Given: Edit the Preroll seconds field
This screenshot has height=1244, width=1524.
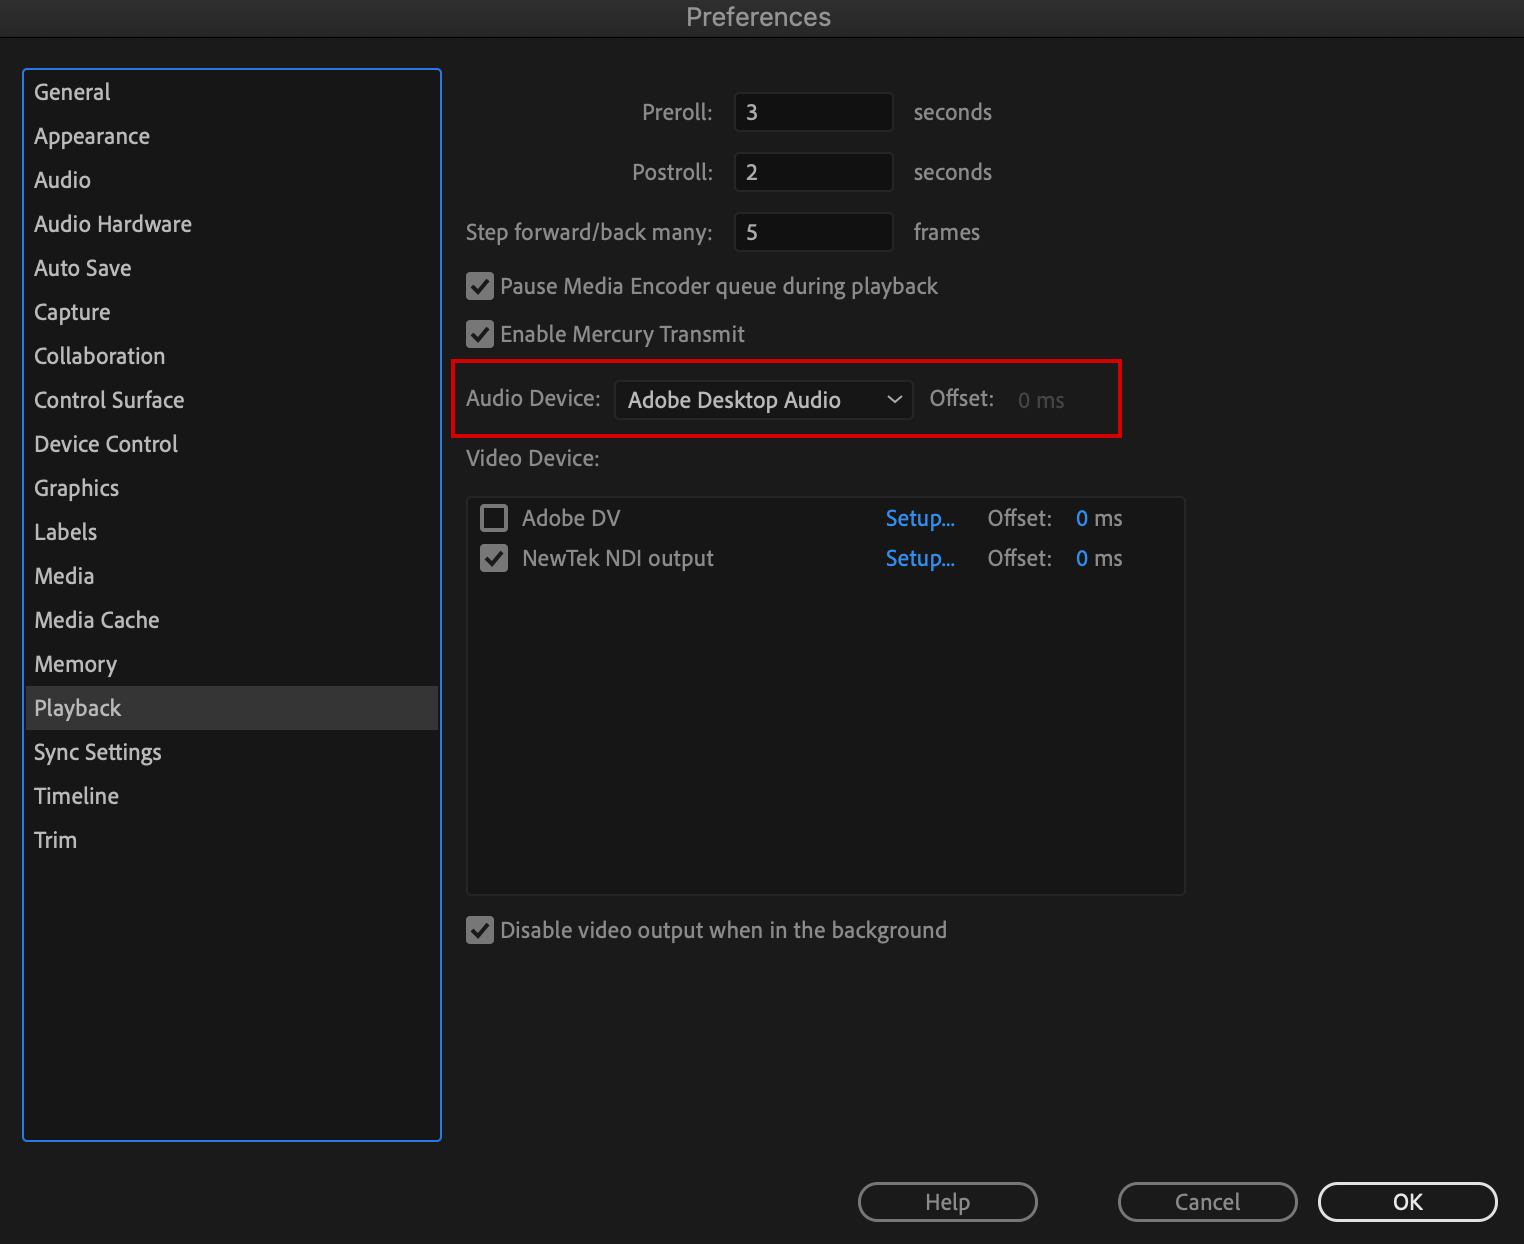Looking at the screenshot, I should [x=812, y=112].
